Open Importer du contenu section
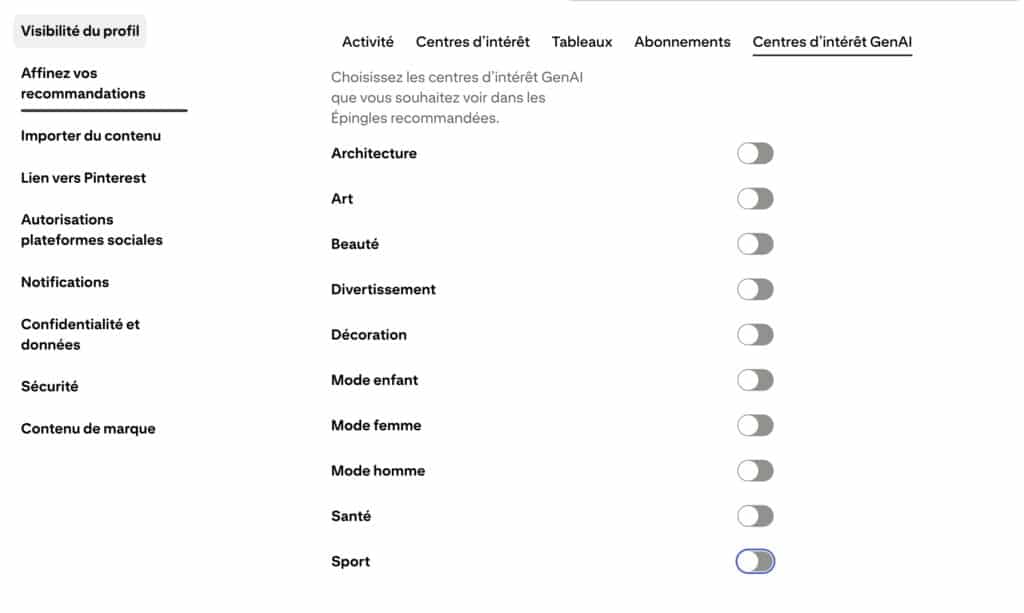 point(91,136)
